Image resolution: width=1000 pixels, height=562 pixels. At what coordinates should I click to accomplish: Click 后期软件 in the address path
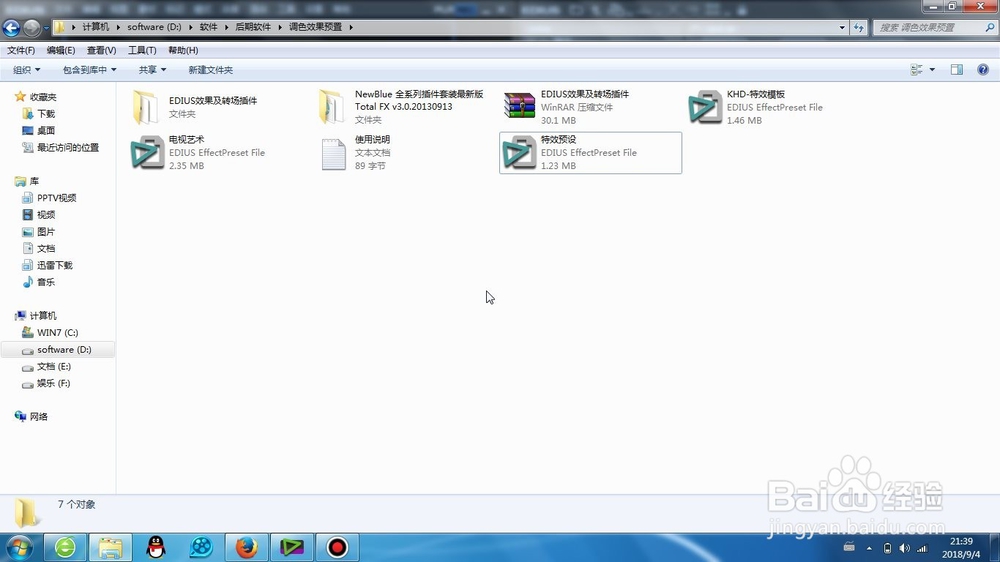[253, 27]
